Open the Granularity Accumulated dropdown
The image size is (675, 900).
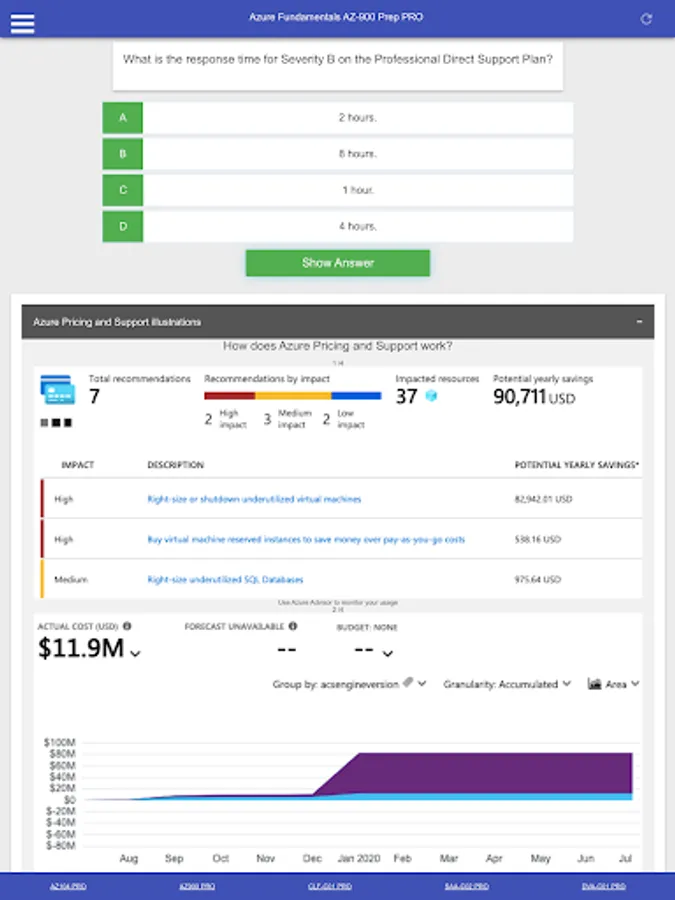point(507,684)
